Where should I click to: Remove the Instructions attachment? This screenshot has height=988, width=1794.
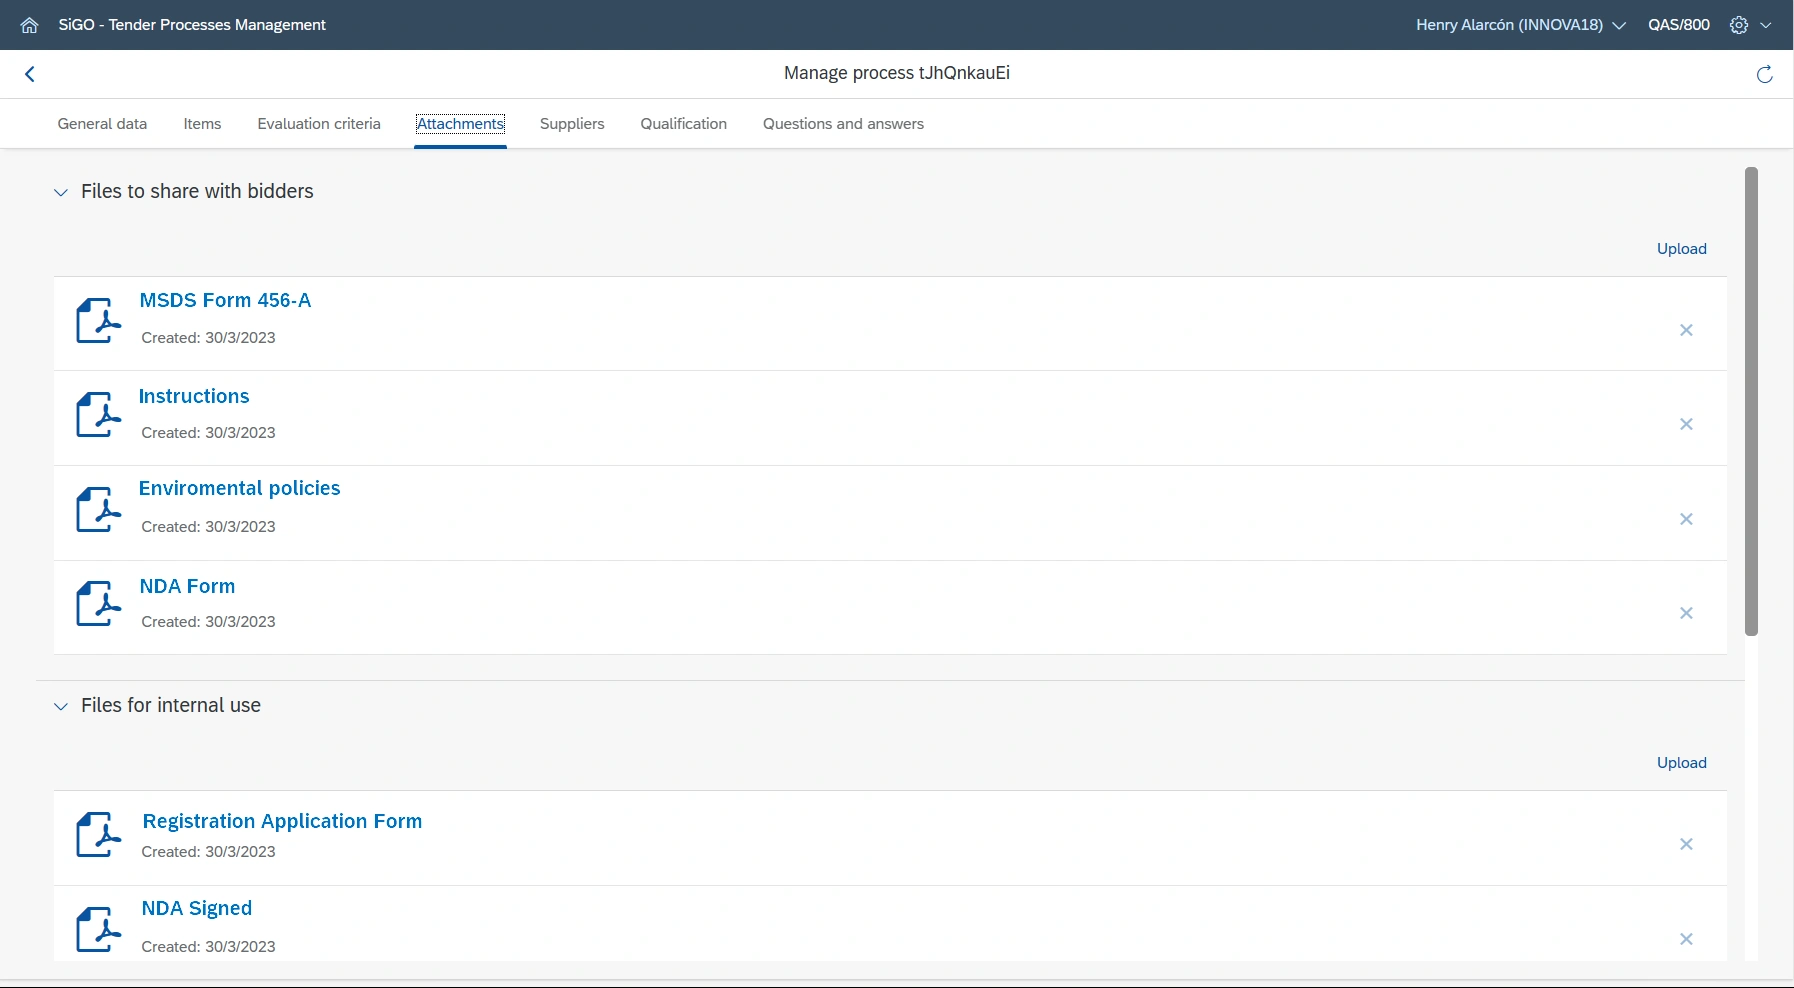click(x=1686, y=424)
